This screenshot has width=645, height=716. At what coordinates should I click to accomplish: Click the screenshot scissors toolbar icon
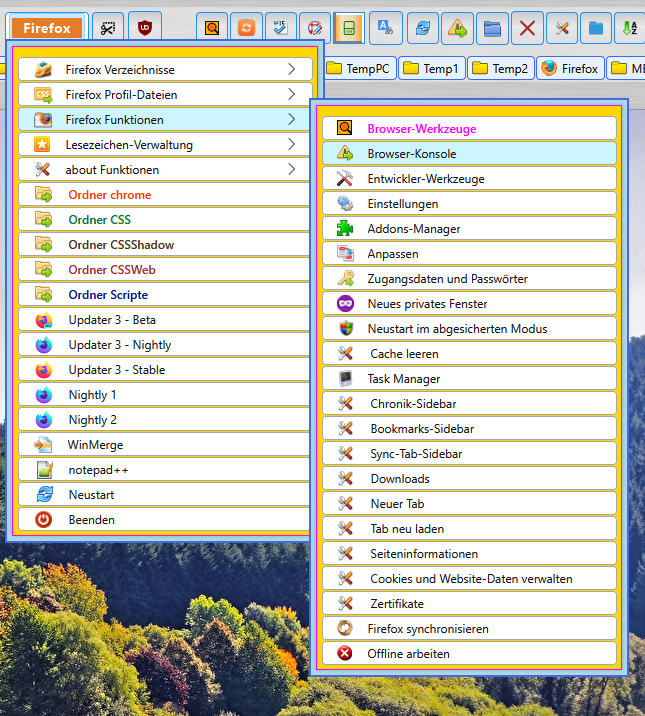click(x=108, y=28)
